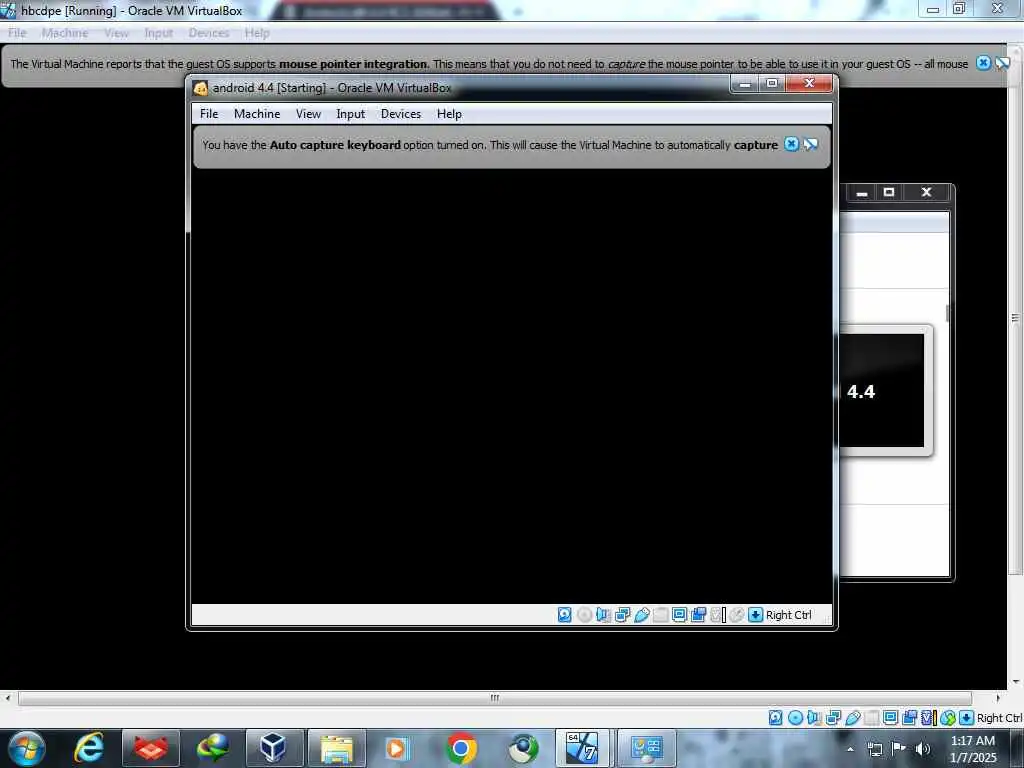Click optical disc icon in hbcdpe status bar
This screenshot has height=768, width=1024.
[795, 718]
